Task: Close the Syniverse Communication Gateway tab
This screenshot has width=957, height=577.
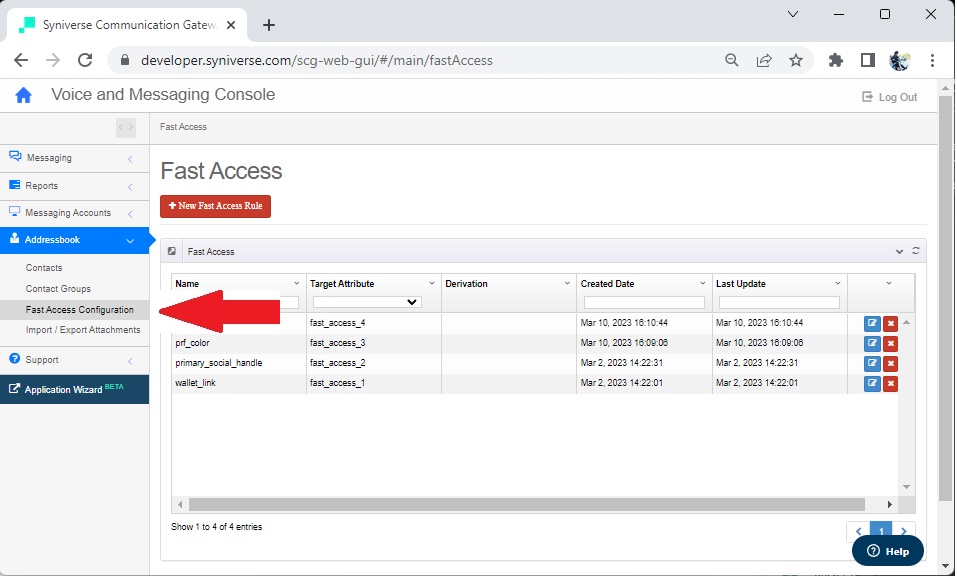Action: pyautogui.click(x=231, y=25)
